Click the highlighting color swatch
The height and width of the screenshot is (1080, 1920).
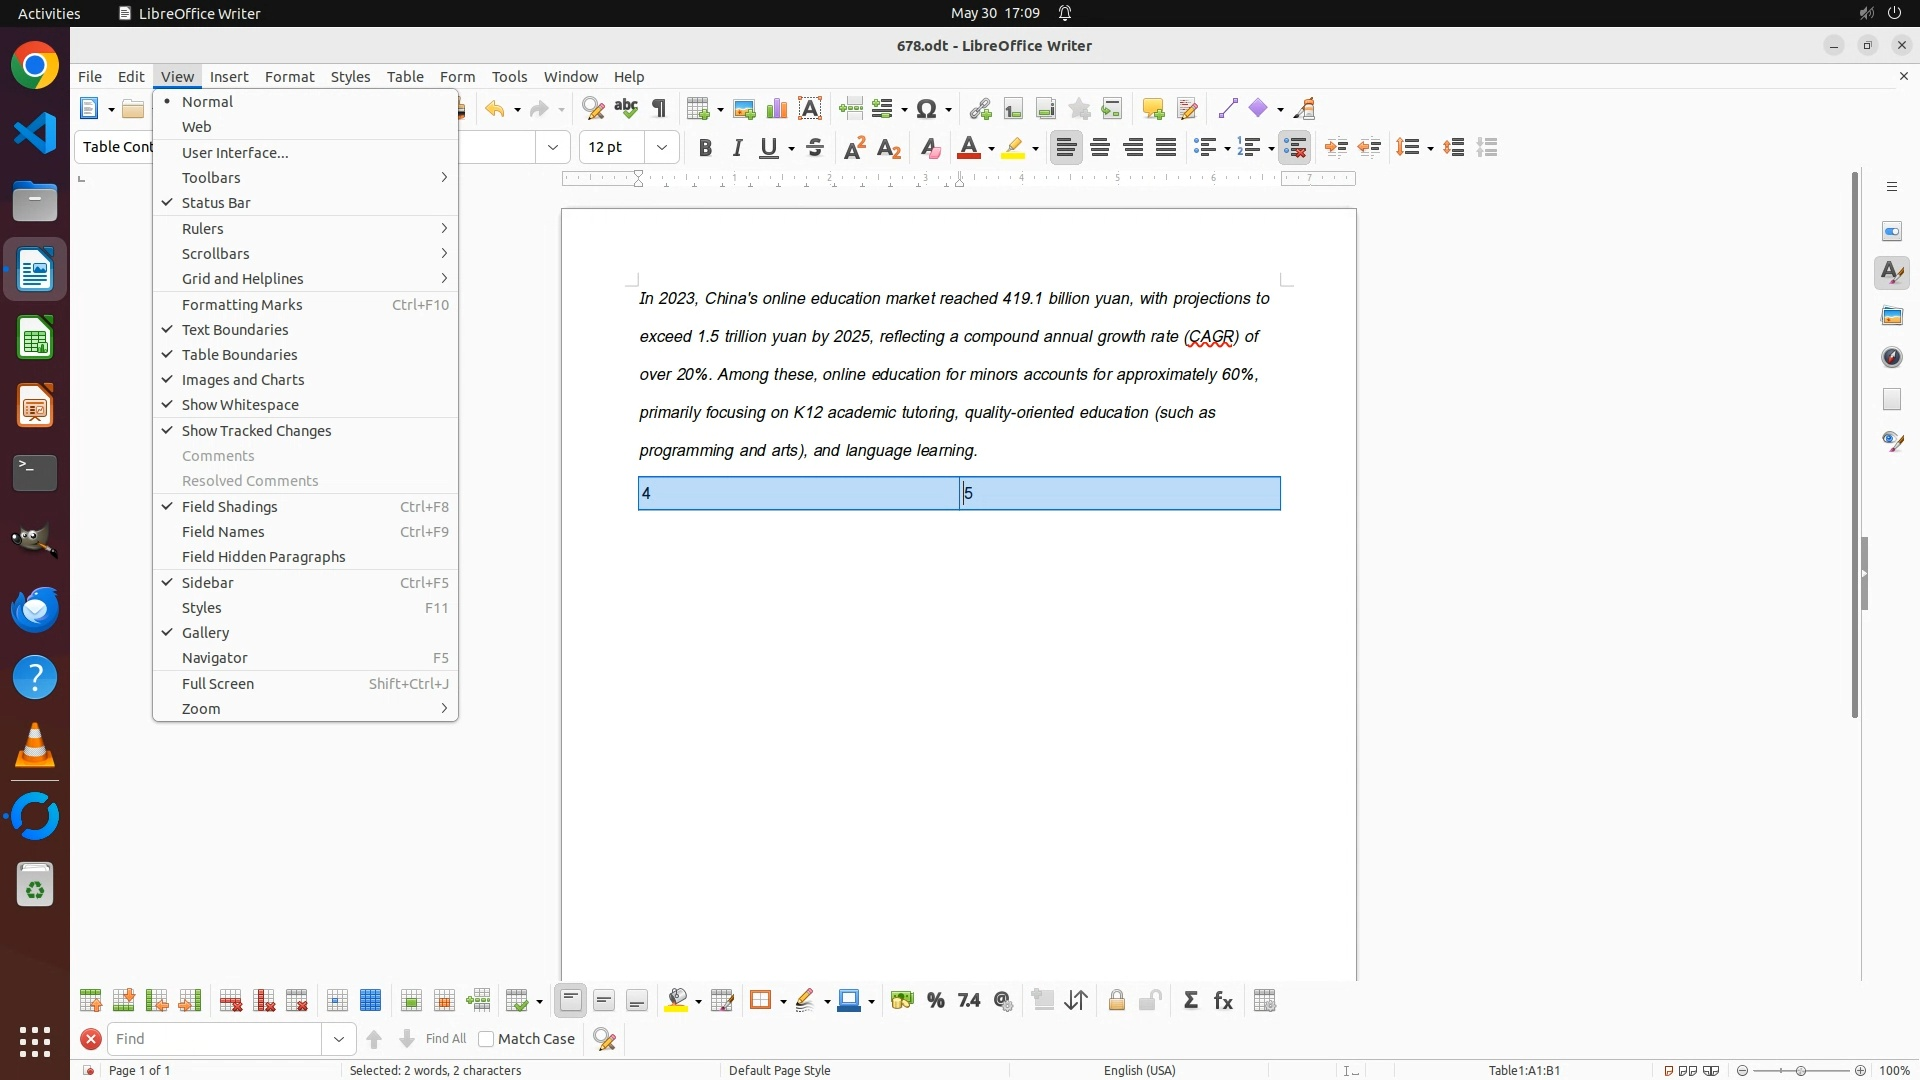click(1014, 148)
